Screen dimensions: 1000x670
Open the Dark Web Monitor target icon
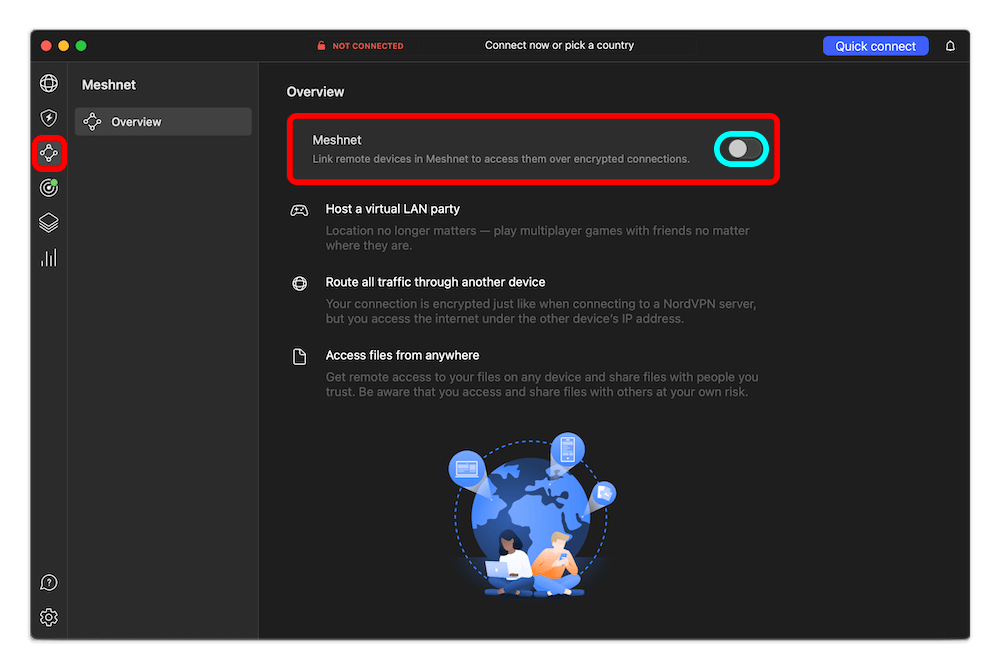point(48,187)
